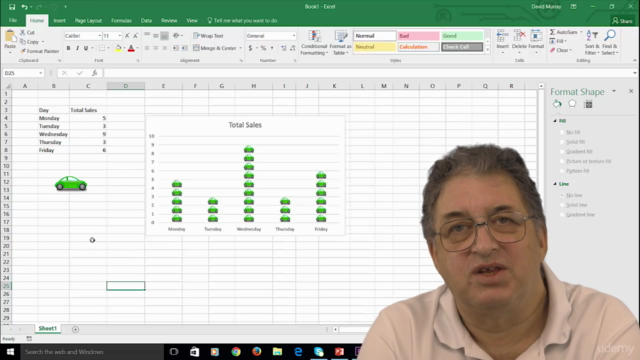Select the Gradient line radio option
The height and width of the screenshot is (360, 640).
(562, 214)
